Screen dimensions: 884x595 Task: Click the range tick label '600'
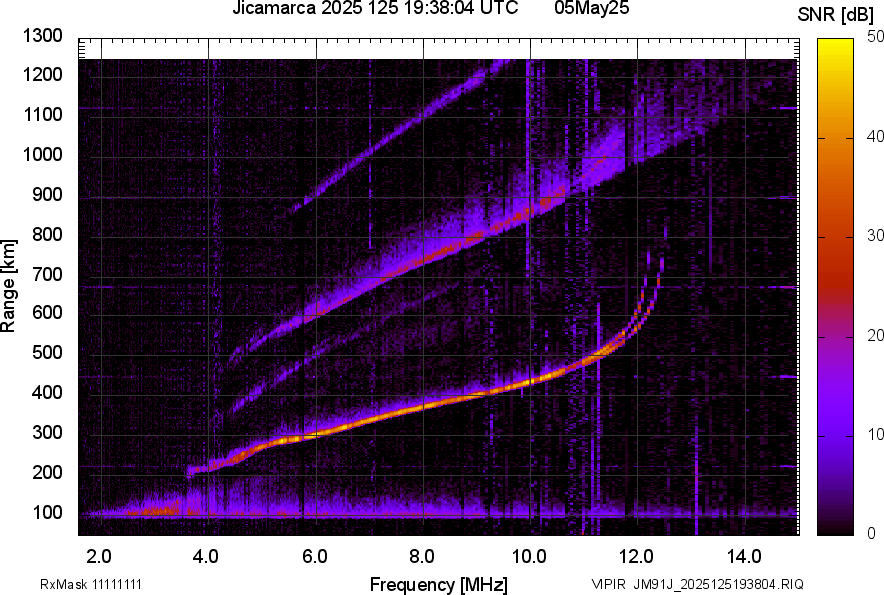pos(47,312)
